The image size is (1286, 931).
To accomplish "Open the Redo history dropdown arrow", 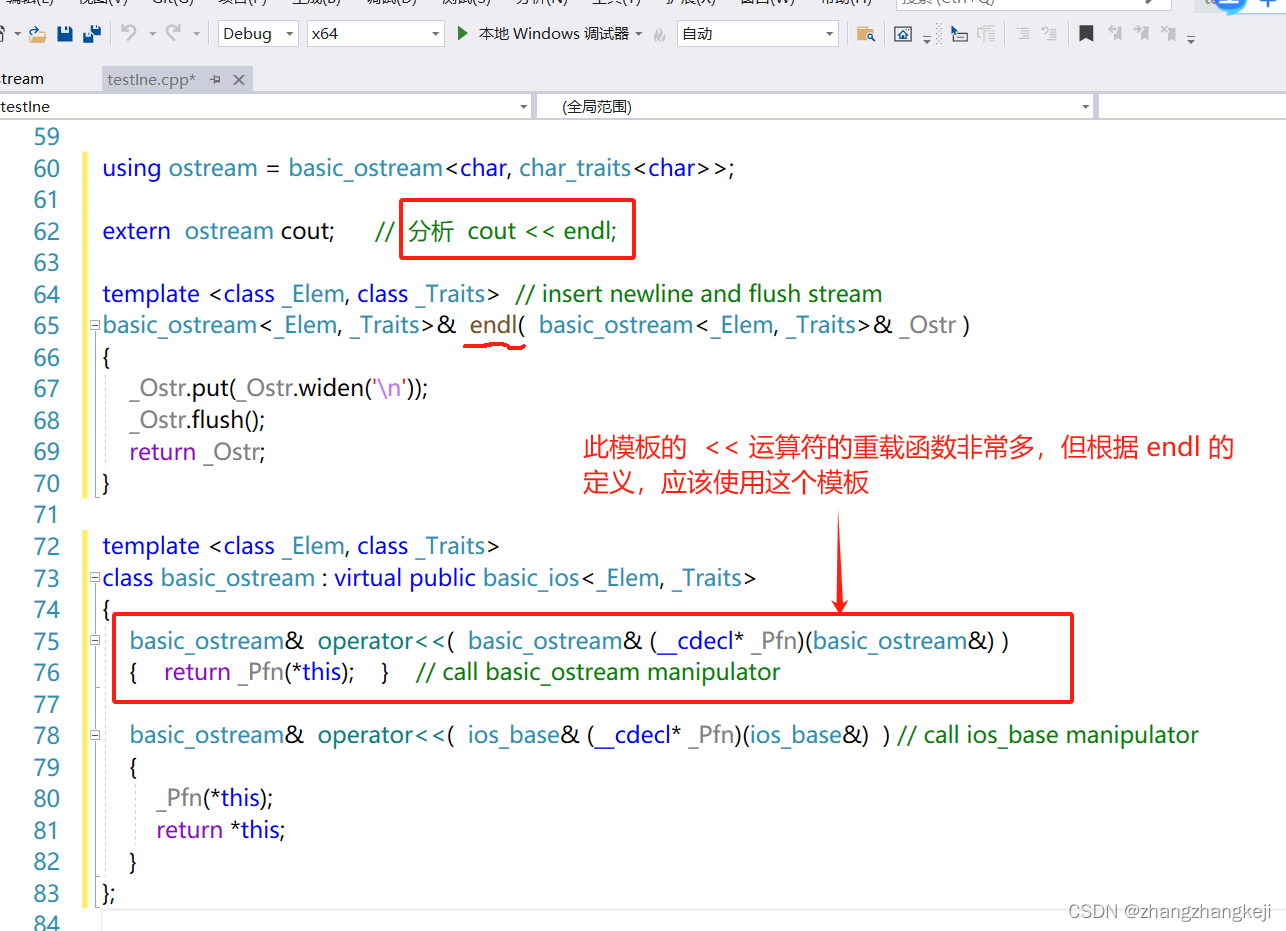I will 195,34.
